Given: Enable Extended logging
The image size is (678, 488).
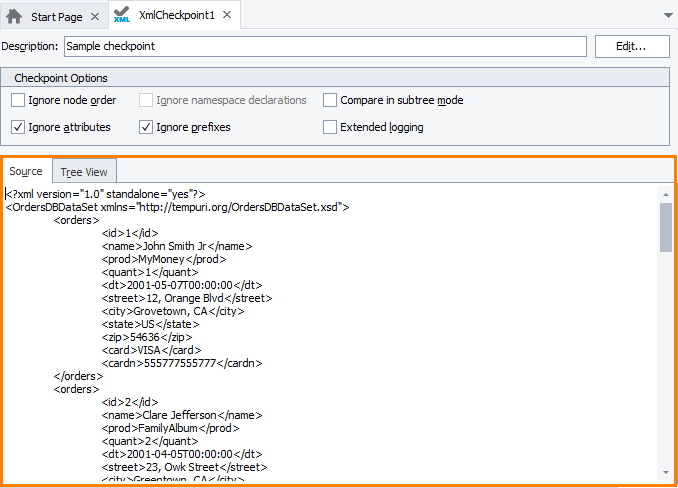Looking at the screenshot, I should coord(330,127).
